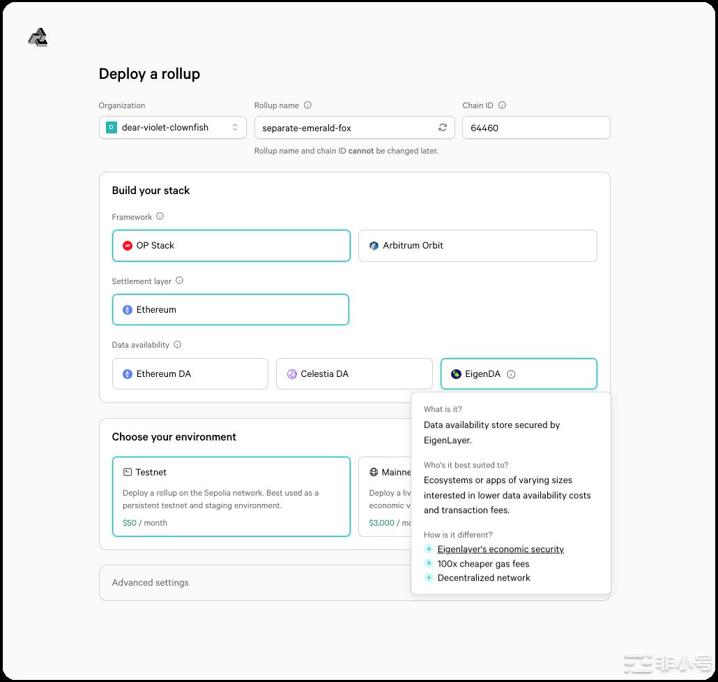The width and height of the screenshot is (718, 682).
Task: Click the Chain ID info icon
Action: [x=502, y=105]
